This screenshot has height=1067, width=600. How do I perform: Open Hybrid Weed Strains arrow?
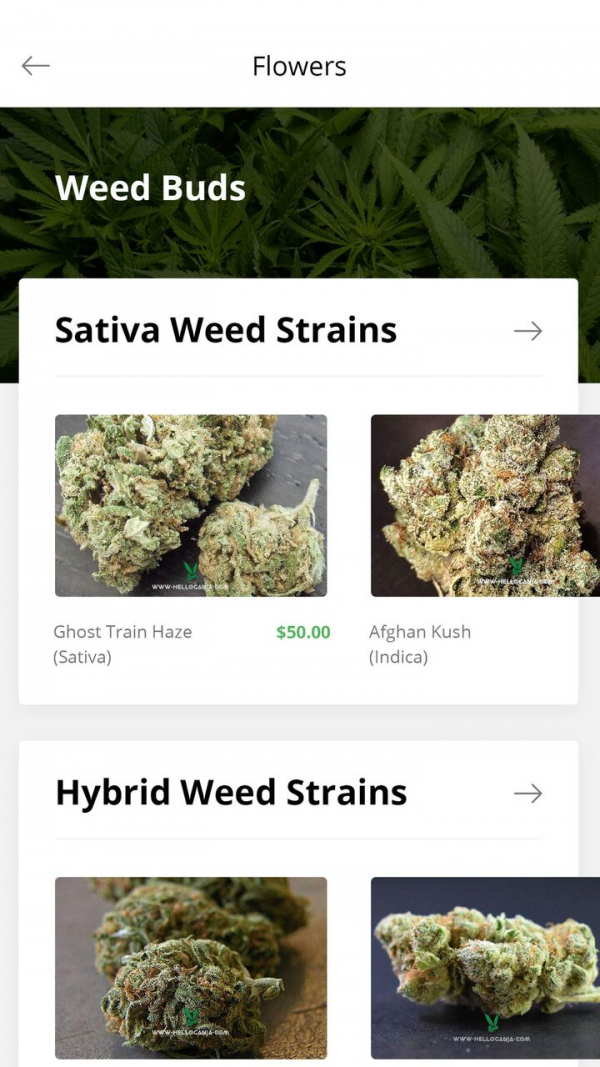528,793
